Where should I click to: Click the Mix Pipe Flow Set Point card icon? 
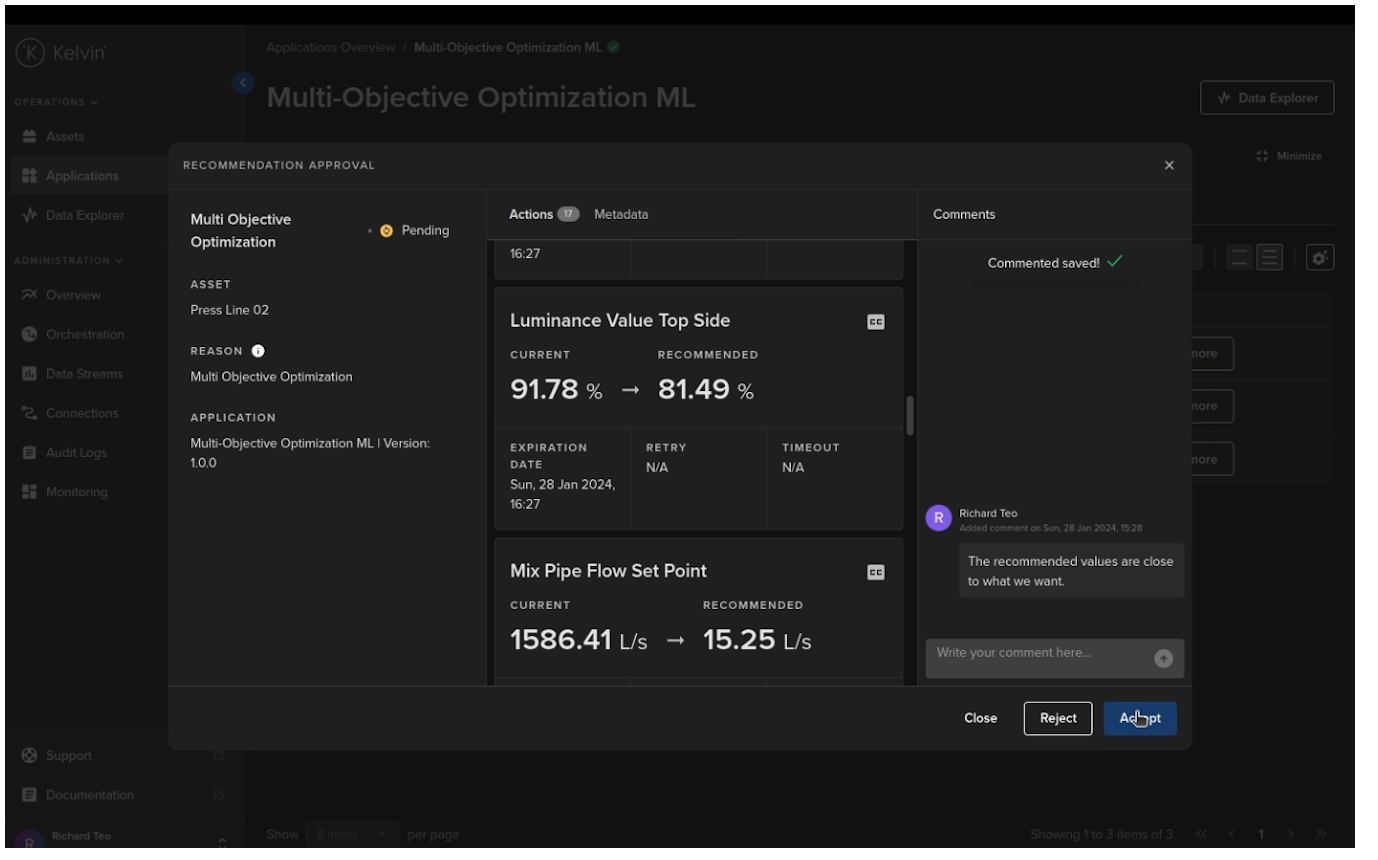(x=875, y=572)
